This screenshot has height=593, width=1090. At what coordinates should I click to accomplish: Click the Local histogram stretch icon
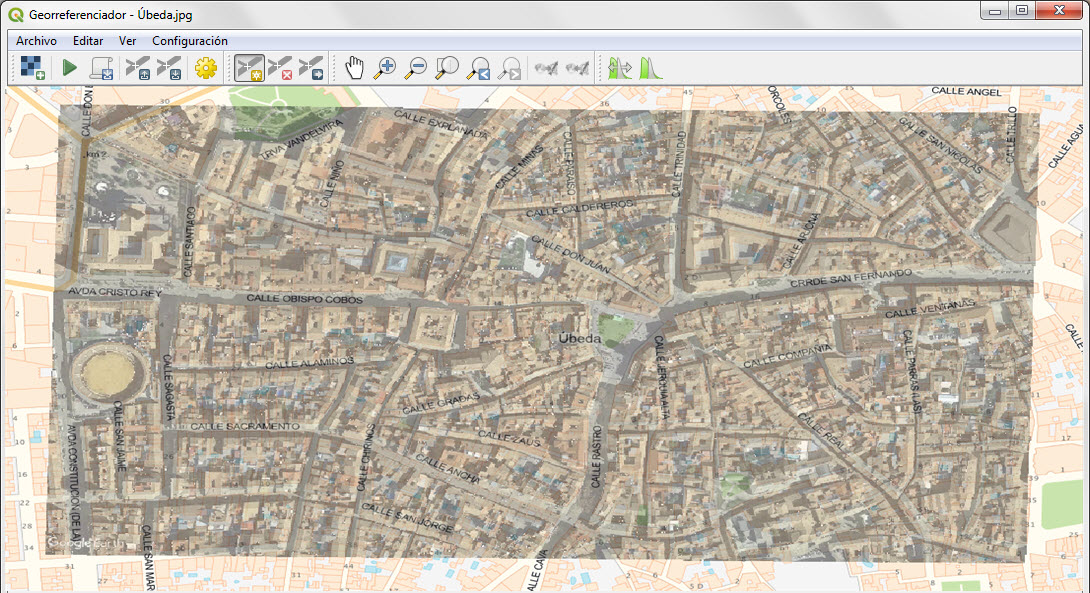[x=651, y=68]
